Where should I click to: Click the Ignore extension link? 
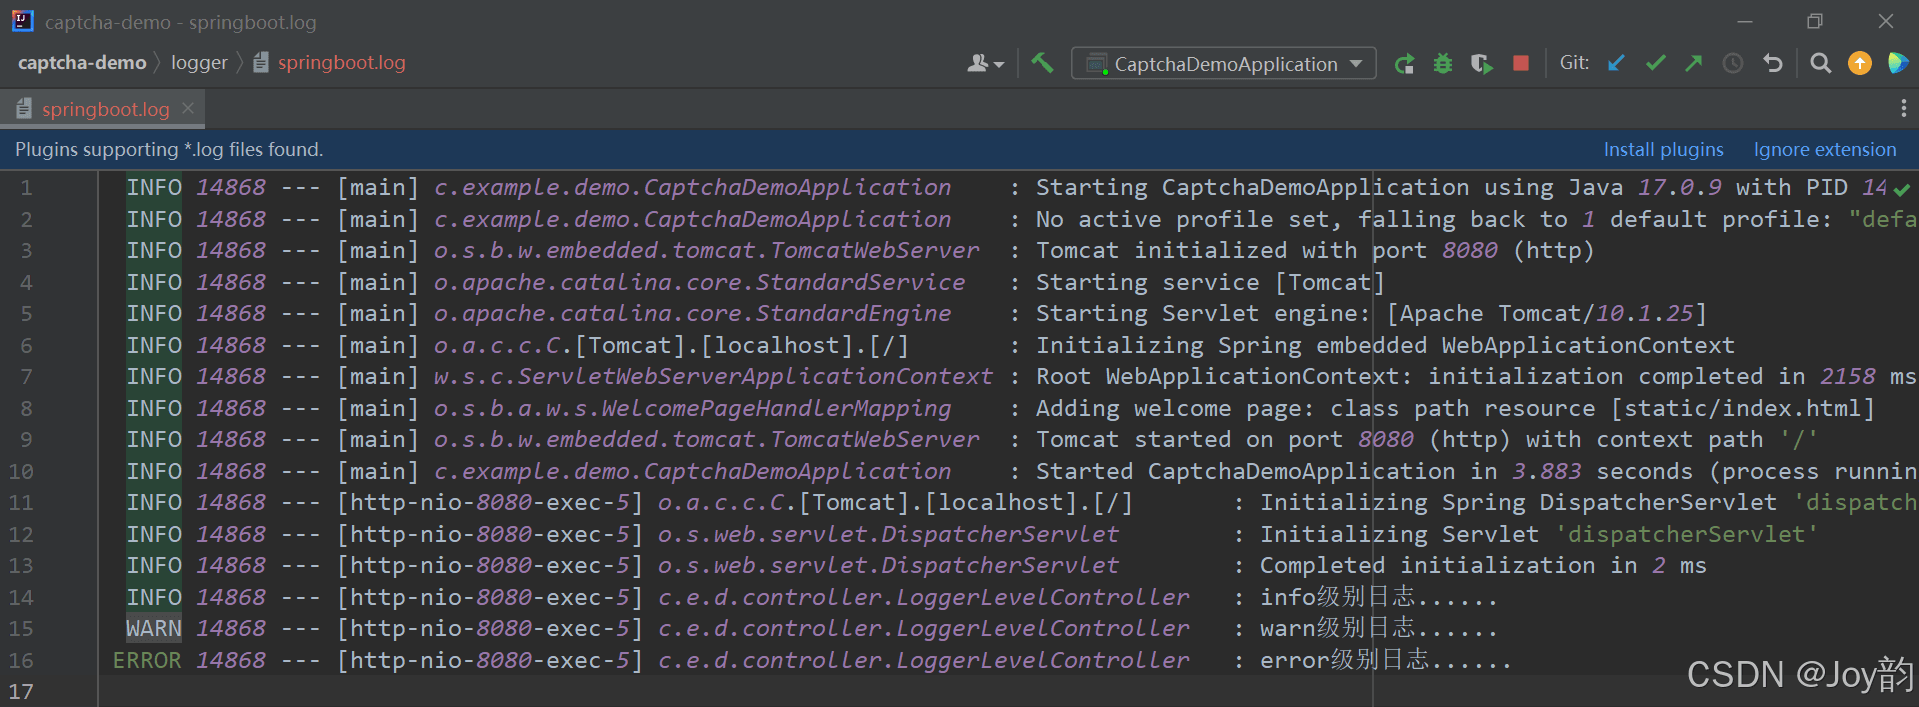[x=1824, y=149]
